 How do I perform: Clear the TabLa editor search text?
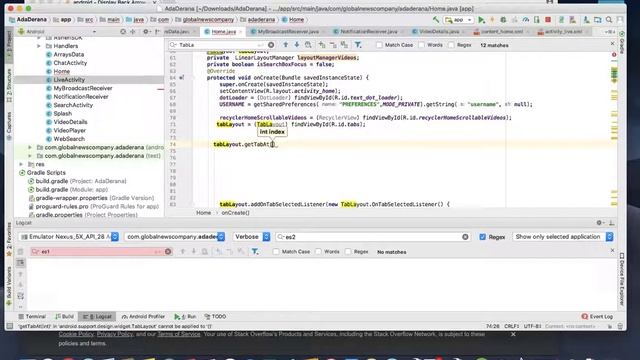coord(271,45)
